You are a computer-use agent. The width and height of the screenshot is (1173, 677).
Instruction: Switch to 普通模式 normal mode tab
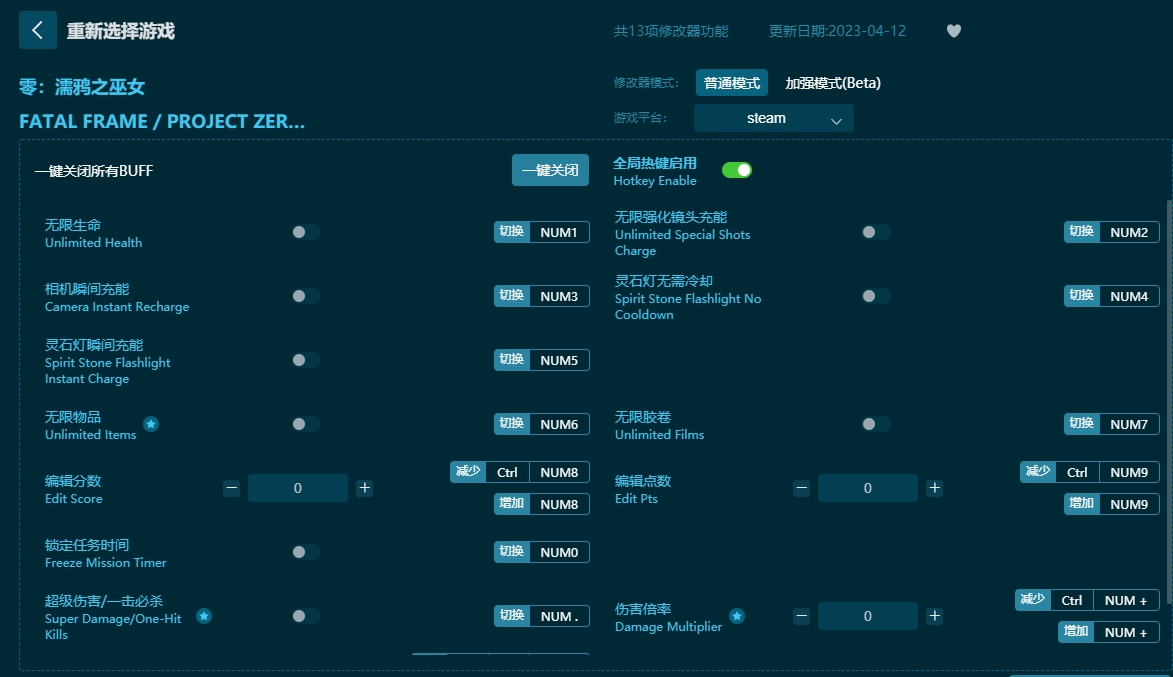pyautogui.click(x=731, y=83)
